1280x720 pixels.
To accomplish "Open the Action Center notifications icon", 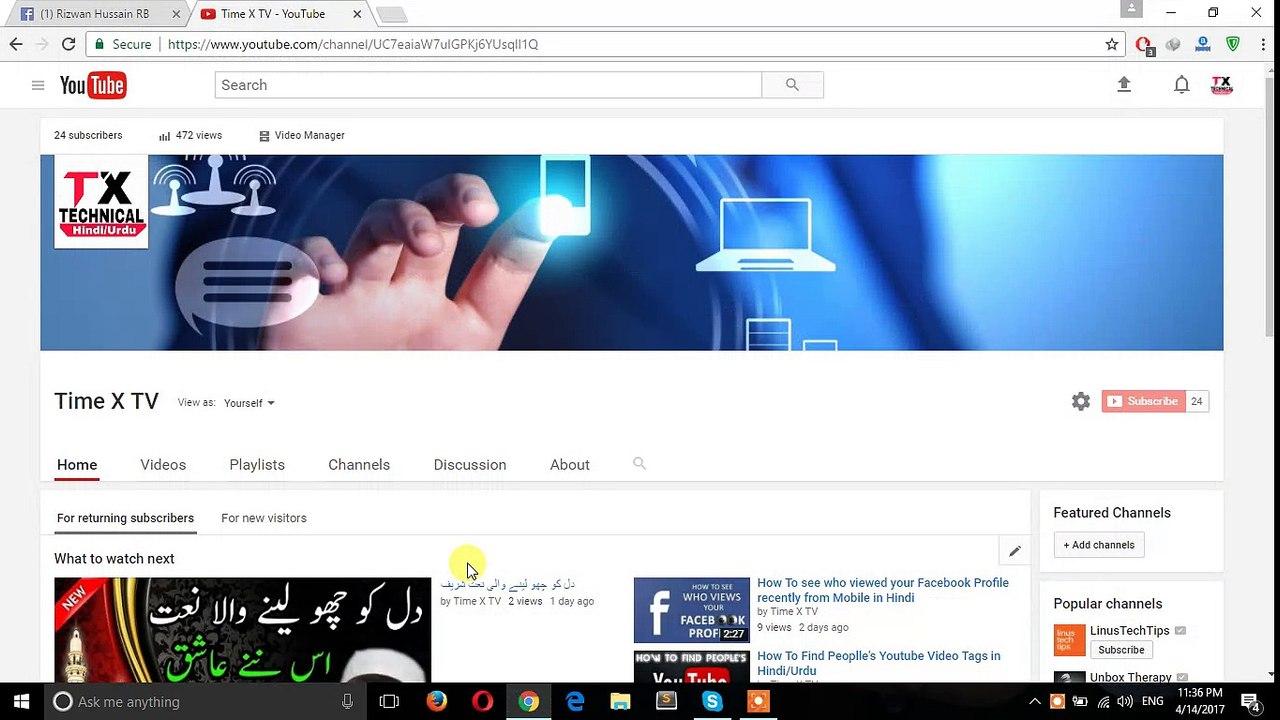I will [1250, 701].
